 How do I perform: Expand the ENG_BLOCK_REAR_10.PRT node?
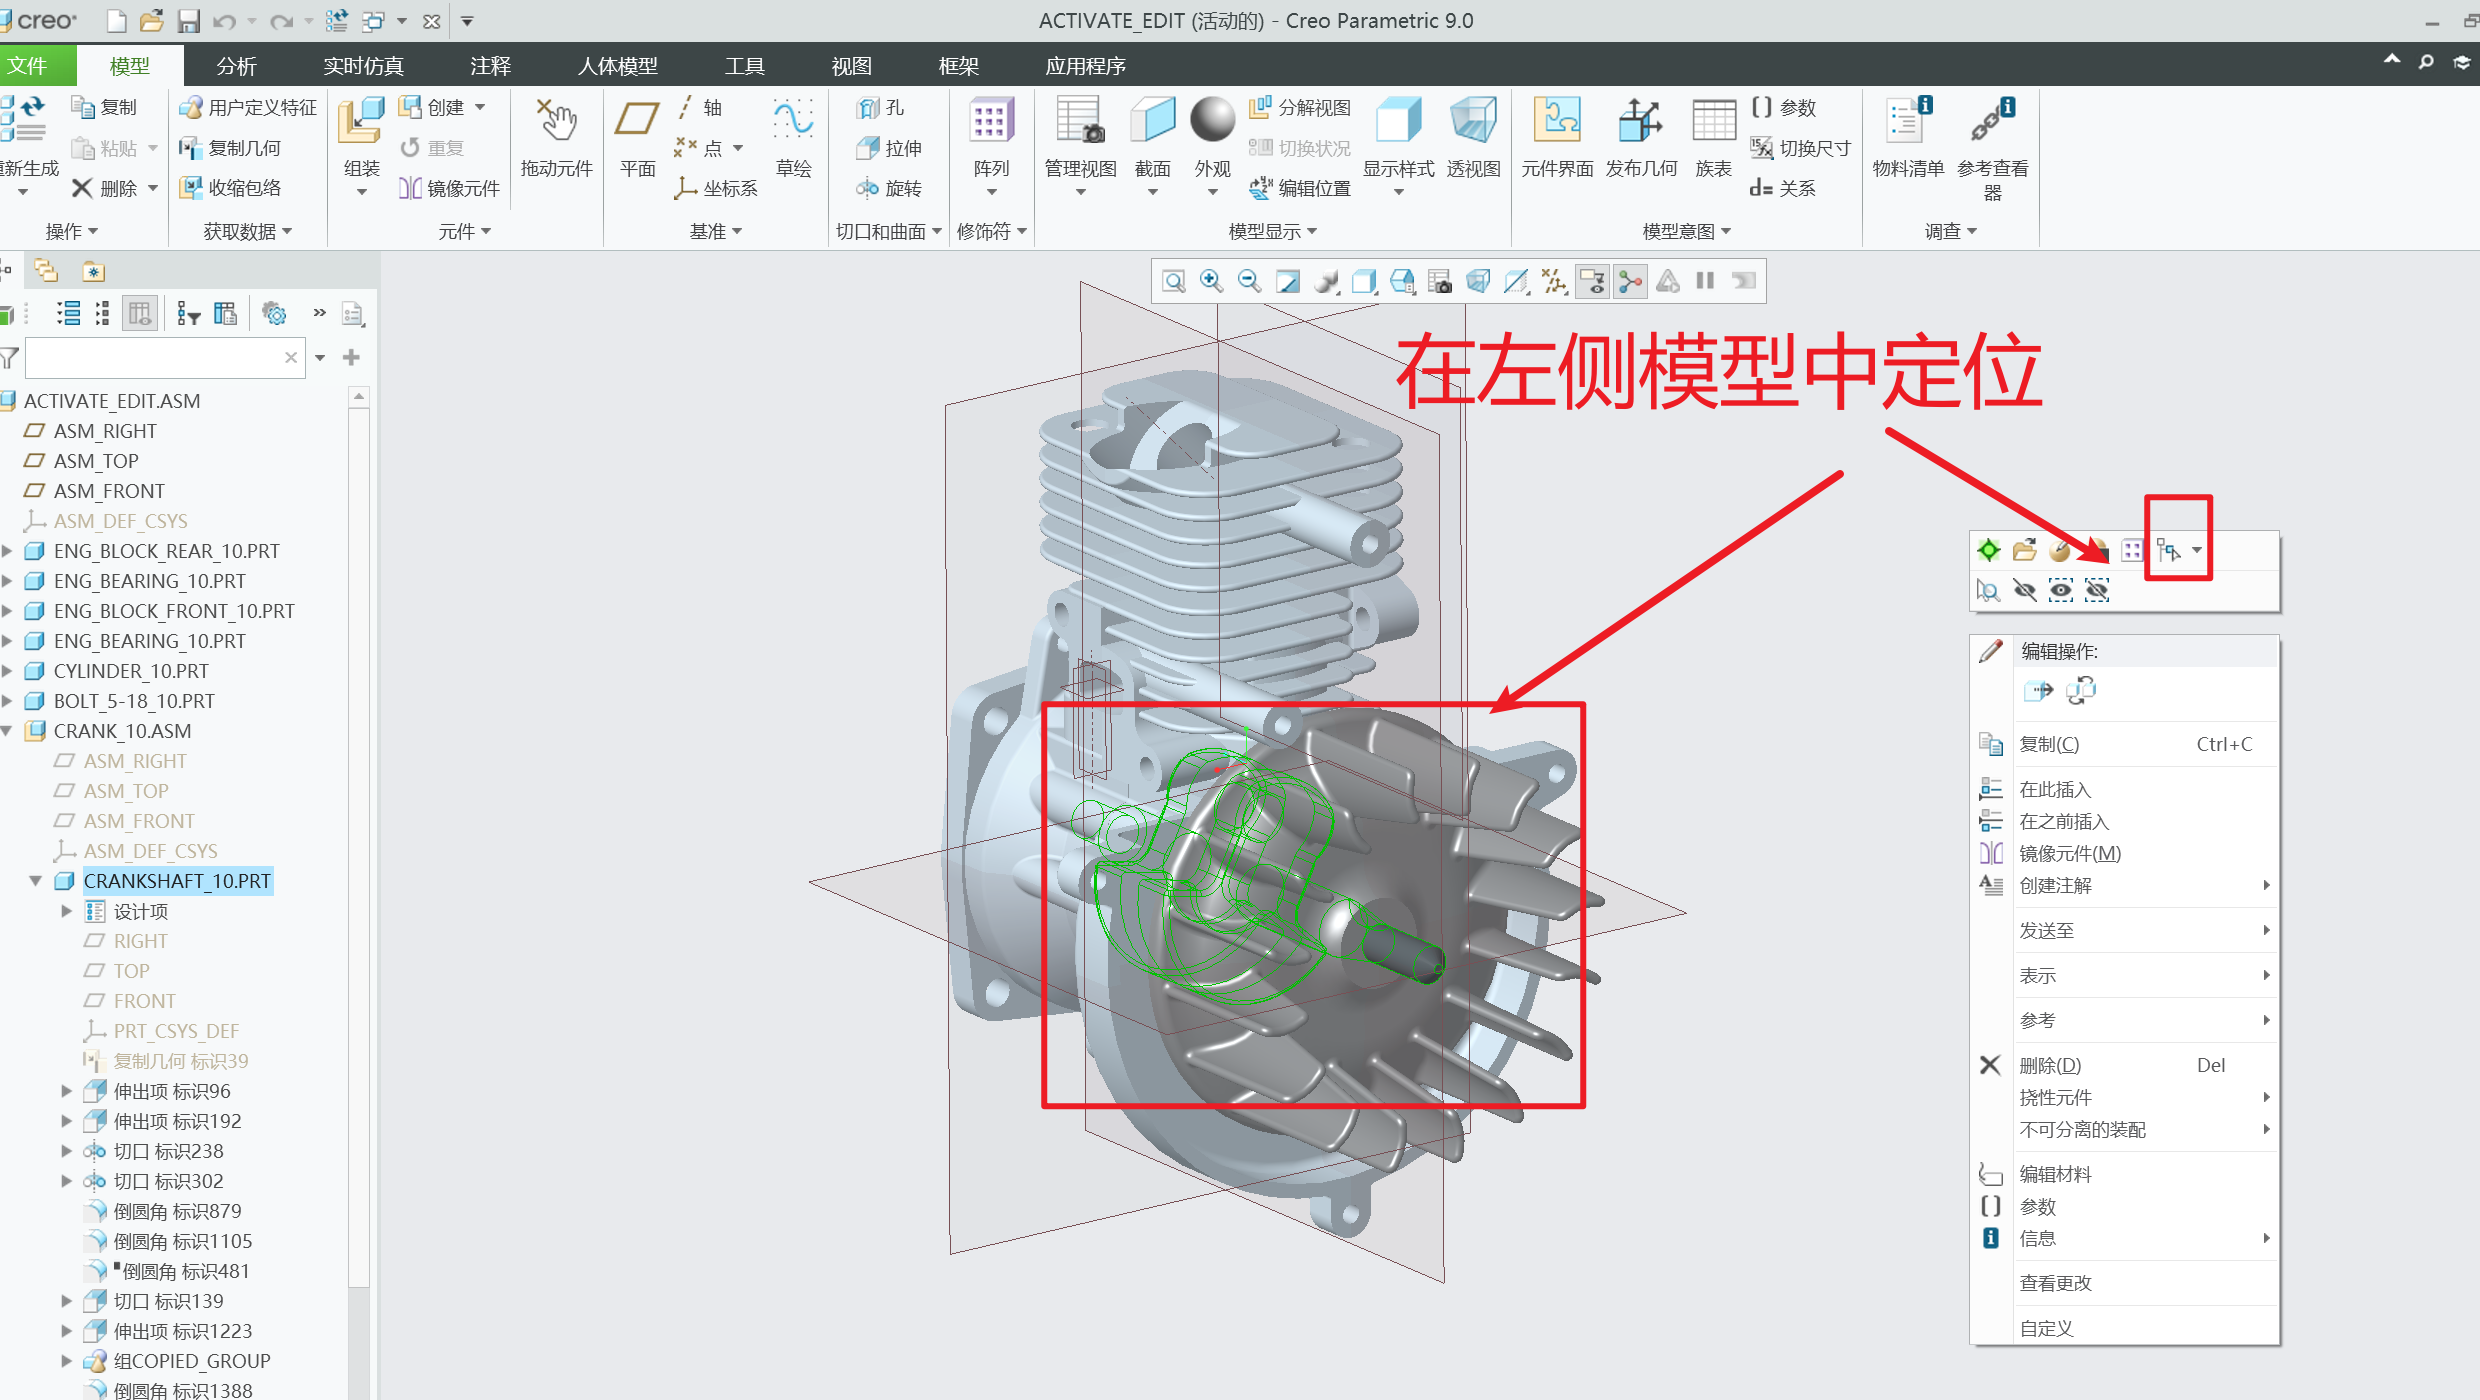[x=8, y=551]
